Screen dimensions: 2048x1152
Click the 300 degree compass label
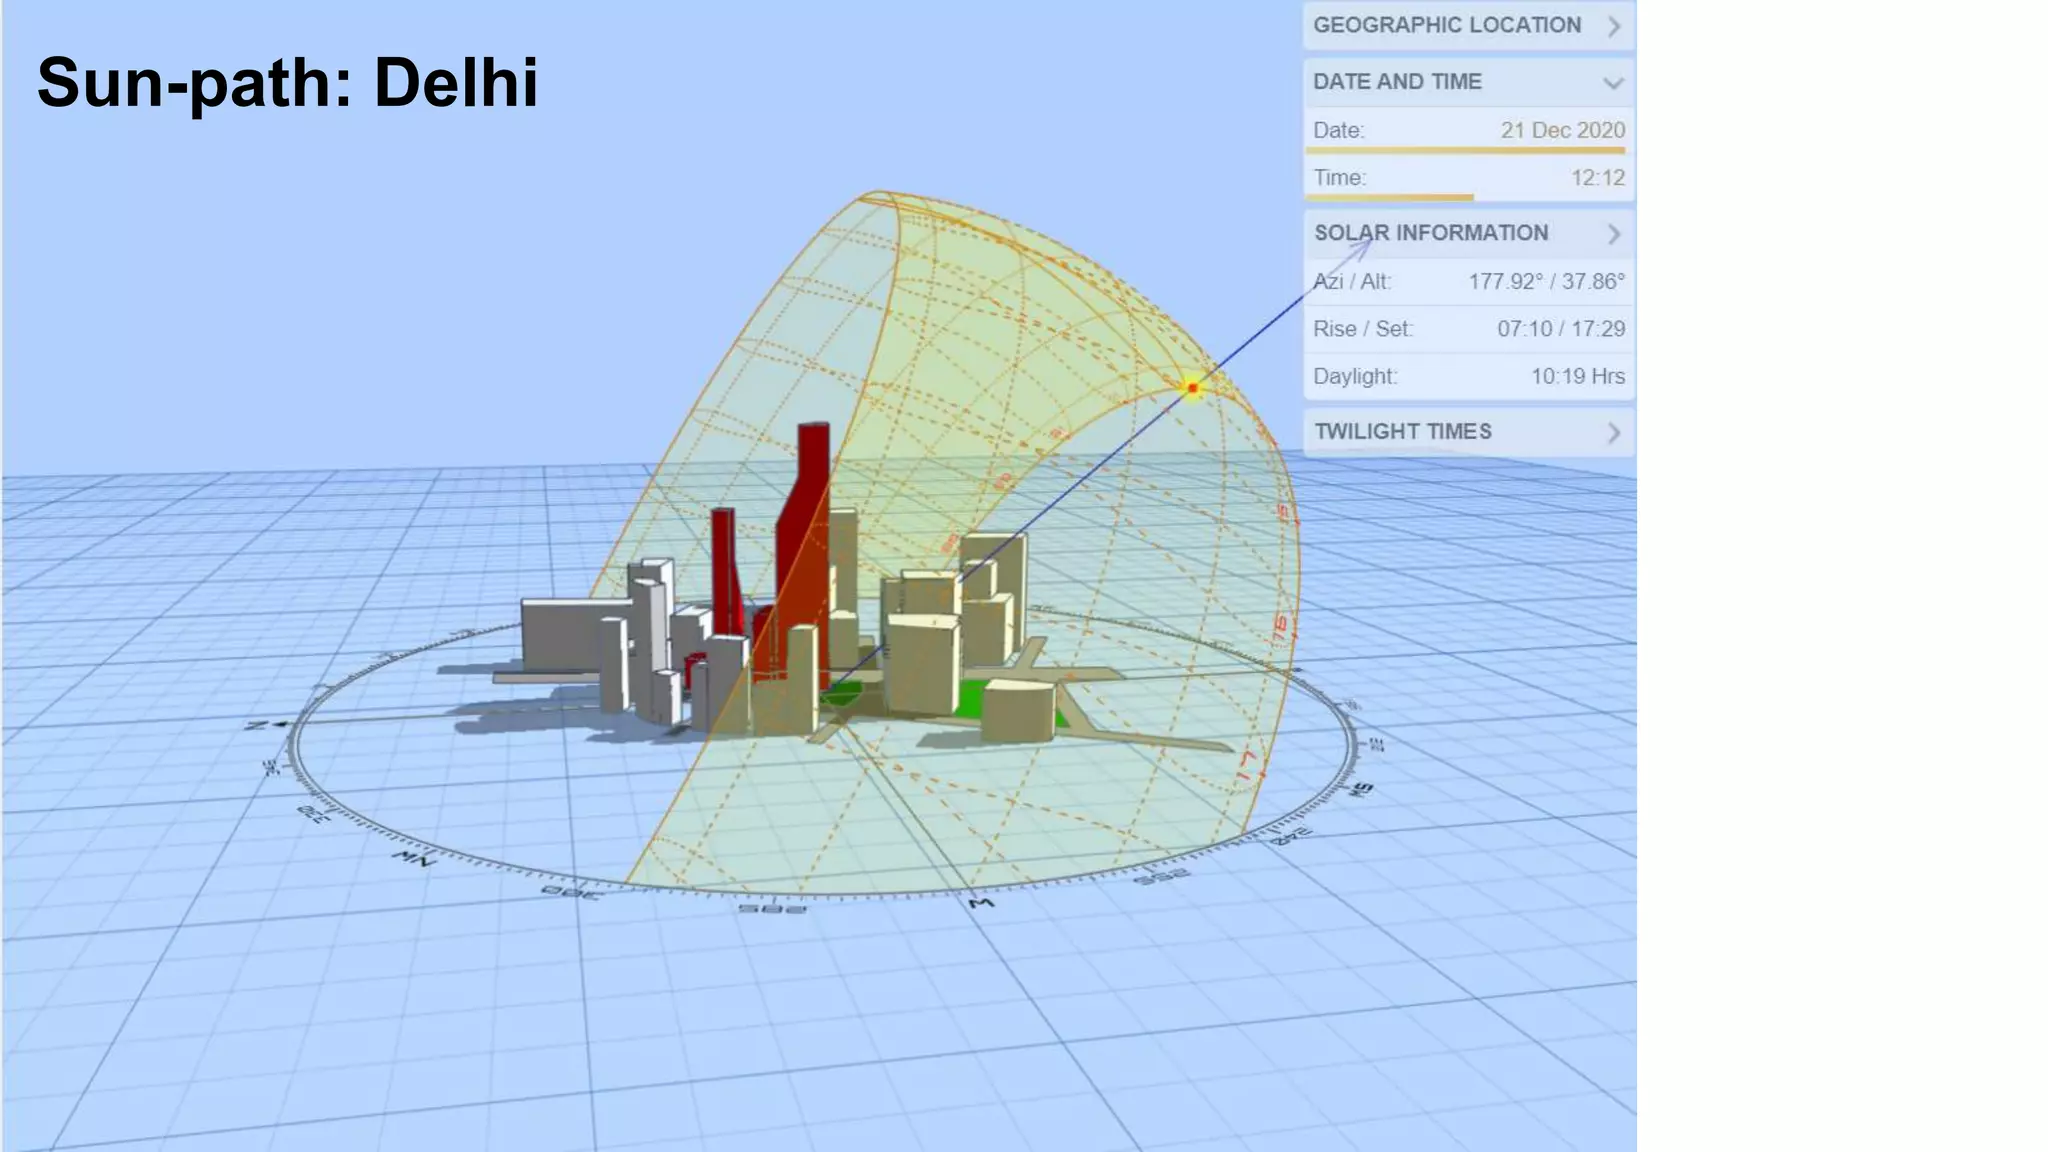coord(571,891)
